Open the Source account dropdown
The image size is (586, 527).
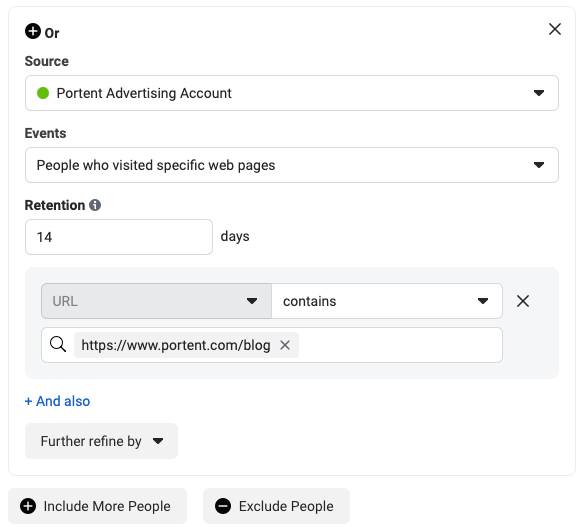[x=292, y=93]
